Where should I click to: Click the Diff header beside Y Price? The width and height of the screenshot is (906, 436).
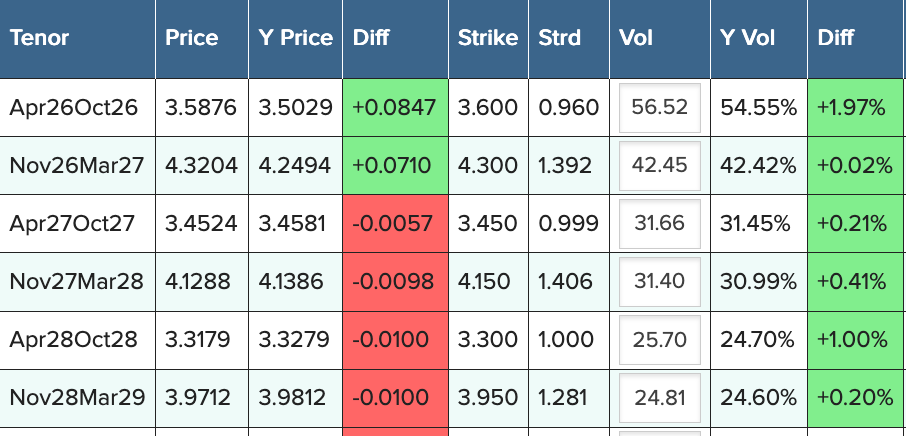(x=371, y=38)
